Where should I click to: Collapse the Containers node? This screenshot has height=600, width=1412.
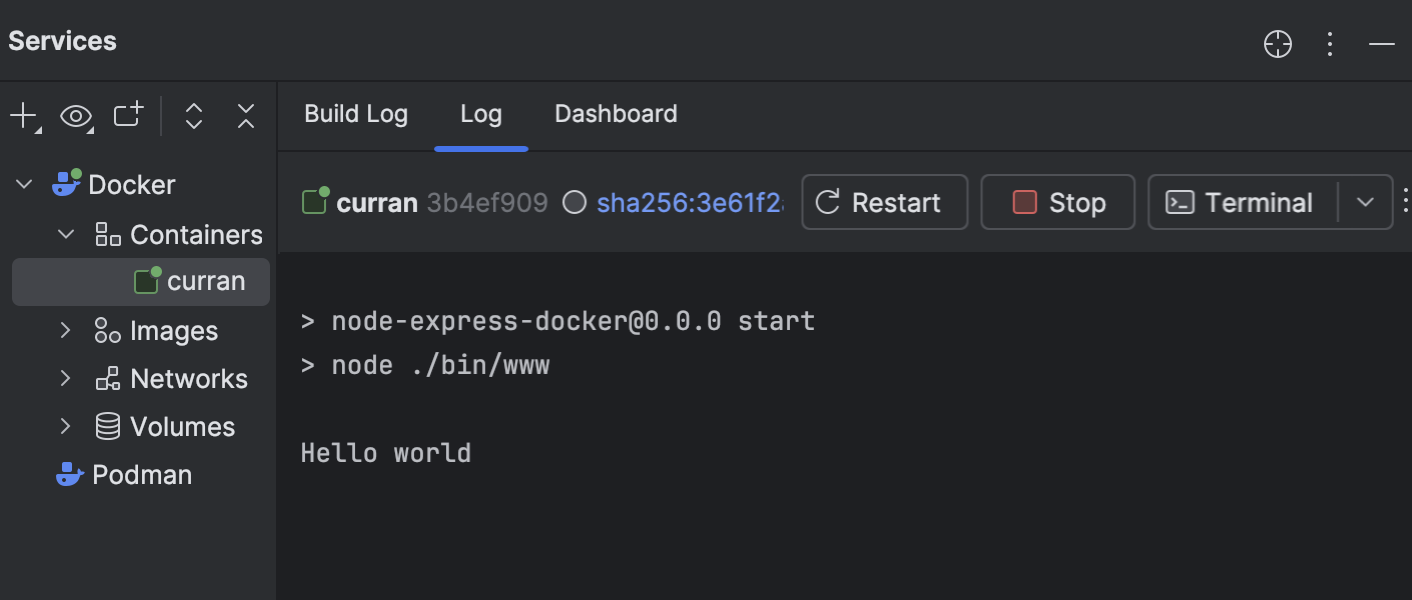click(x=66, y=234)
